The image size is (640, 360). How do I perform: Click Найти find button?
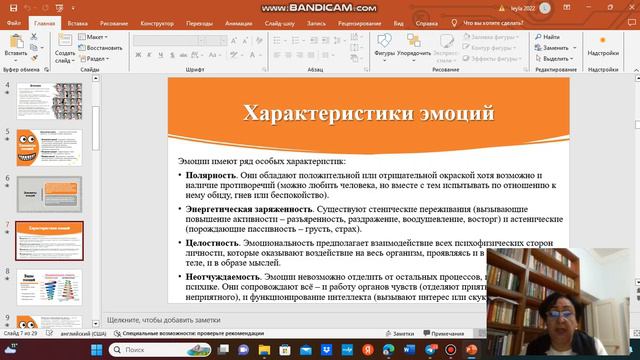click(547, 37)
